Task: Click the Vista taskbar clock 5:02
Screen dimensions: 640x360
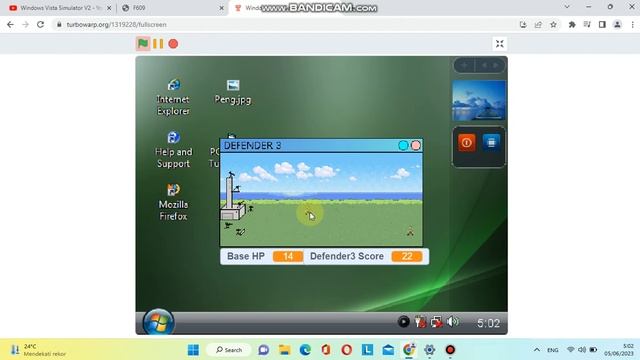Action: [x=488, y=323]
